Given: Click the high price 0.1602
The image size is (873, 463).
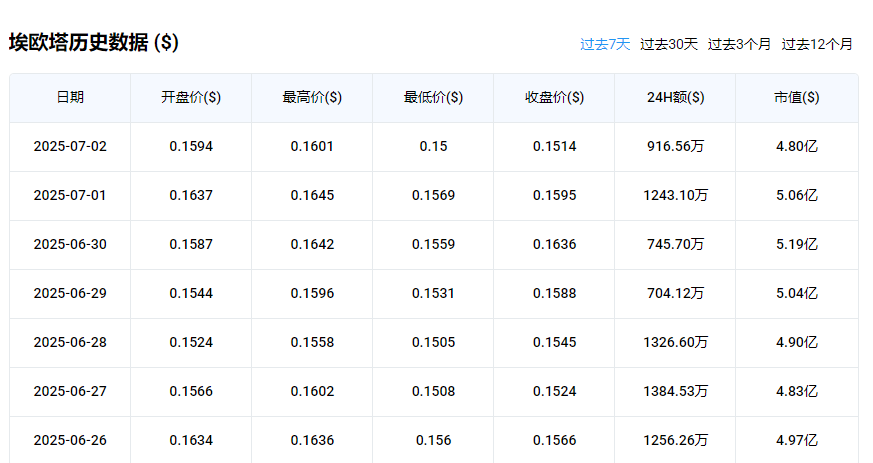Looking at the screenshot, I should tap(312, 391).
